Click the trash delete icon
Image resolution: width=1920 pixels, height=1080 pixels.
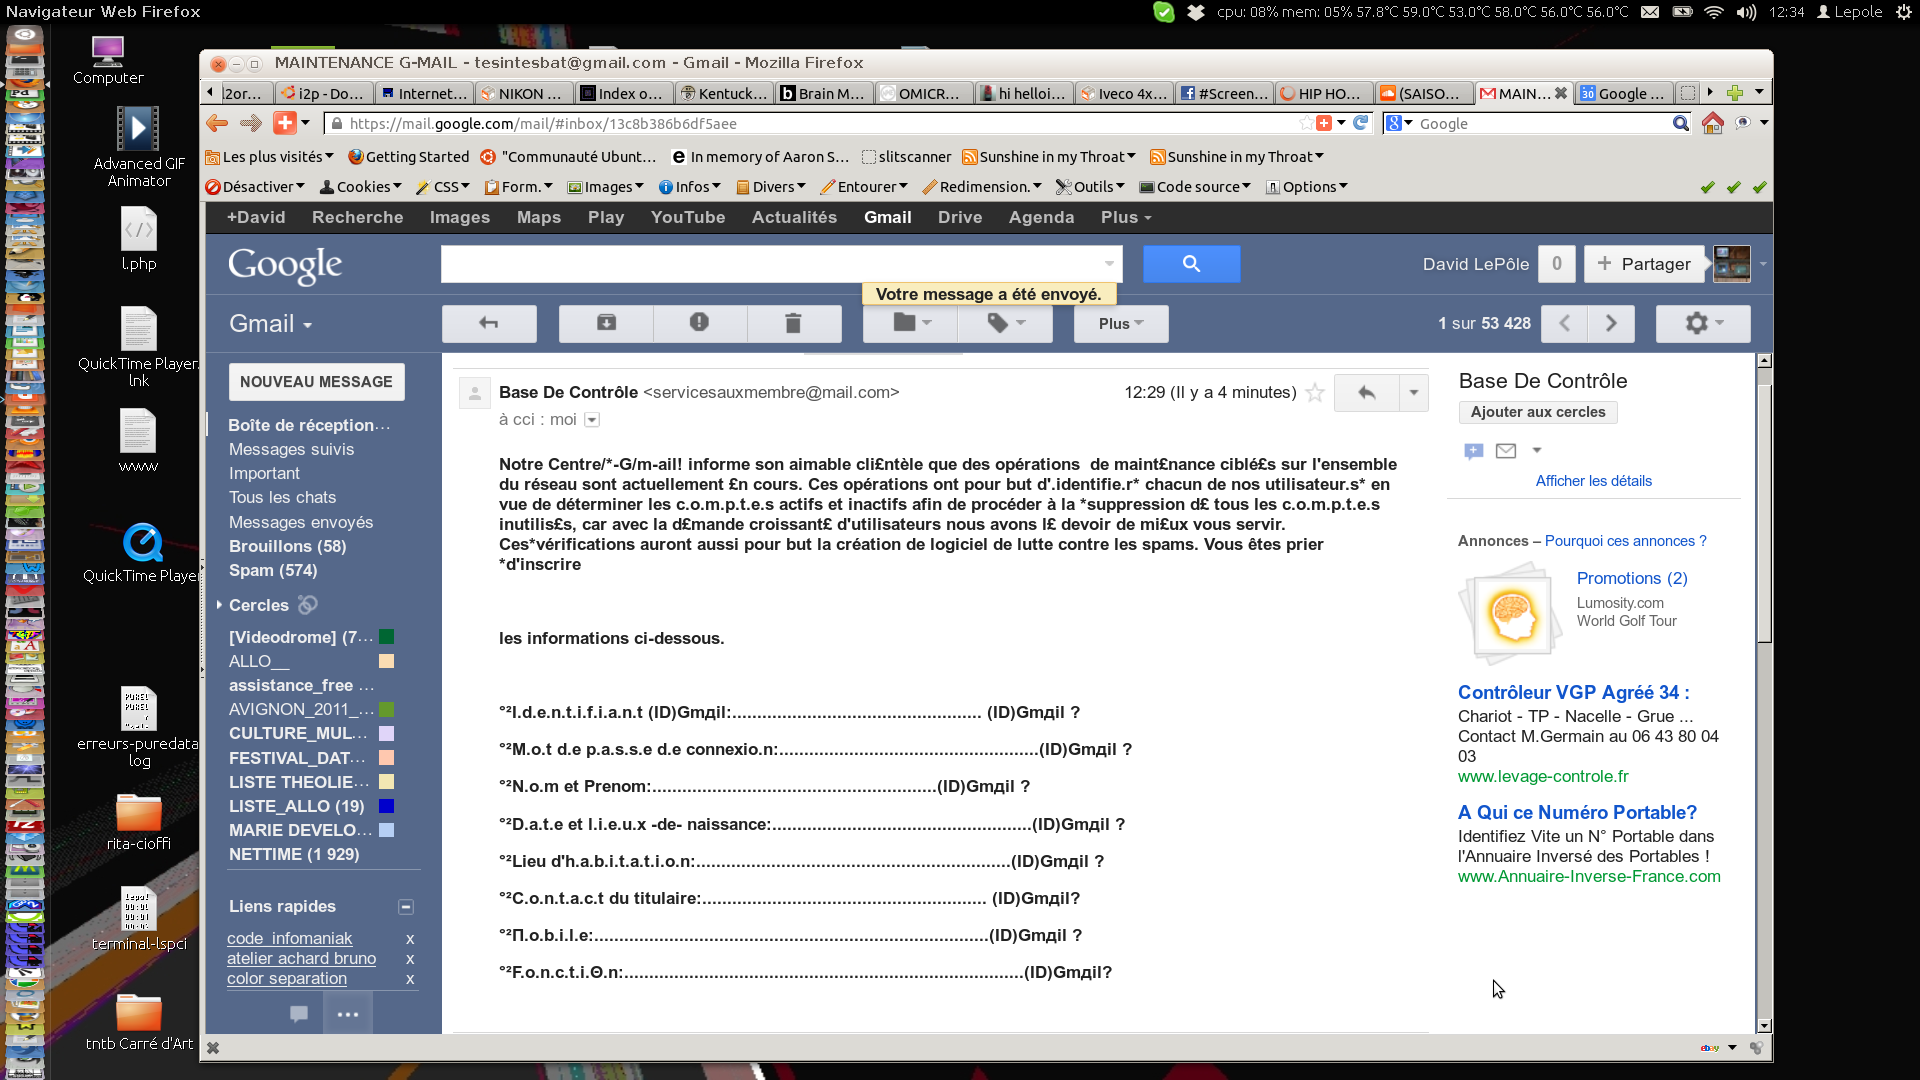[793, 323]
